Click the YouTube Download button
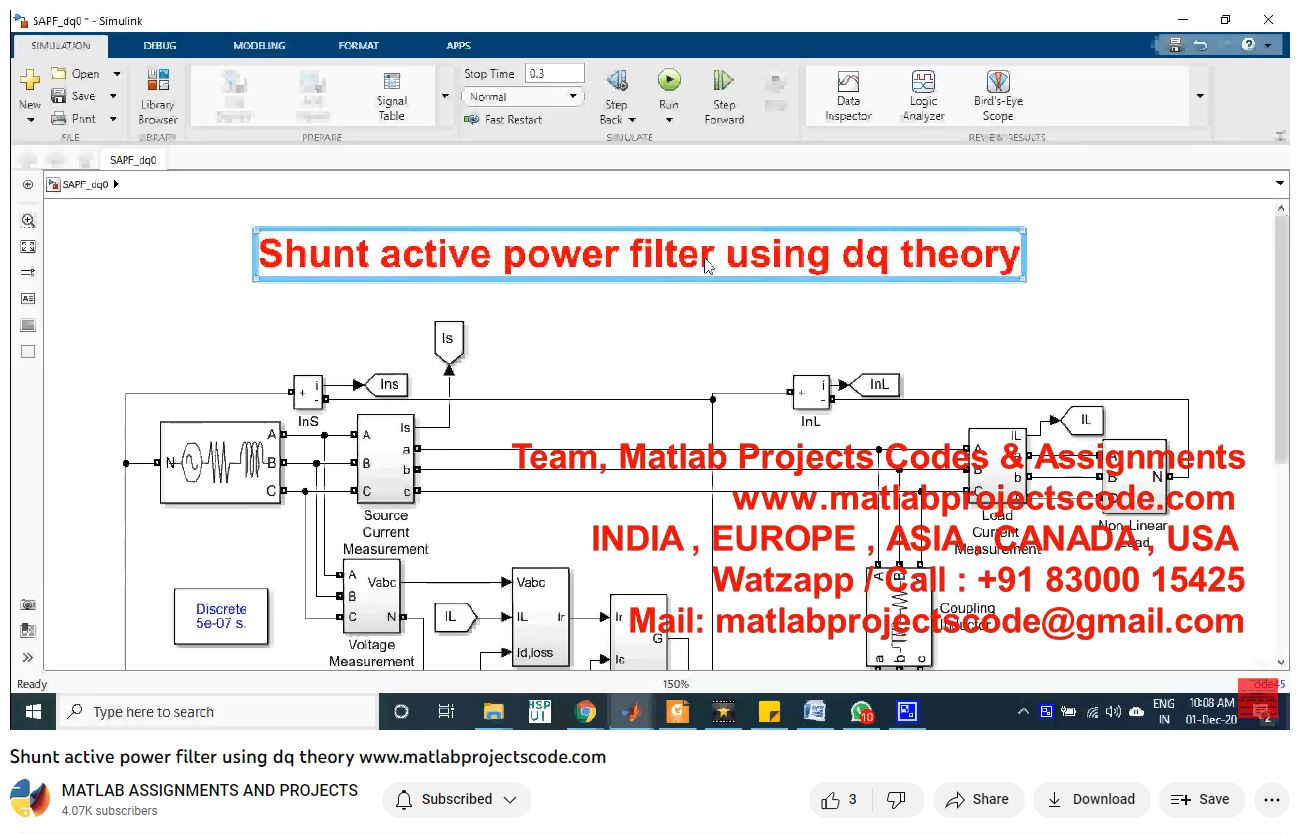 click(x=1091, y=800)
